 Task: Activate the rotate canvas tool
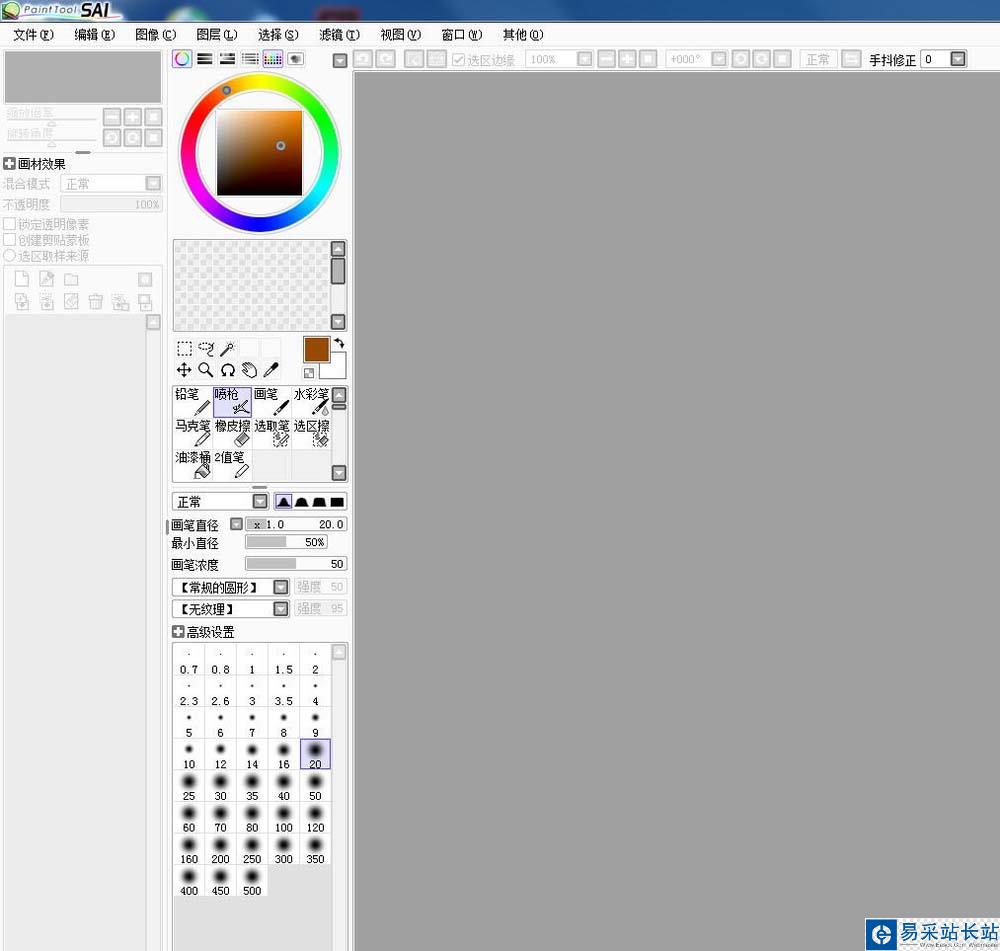tap(228, 370)
